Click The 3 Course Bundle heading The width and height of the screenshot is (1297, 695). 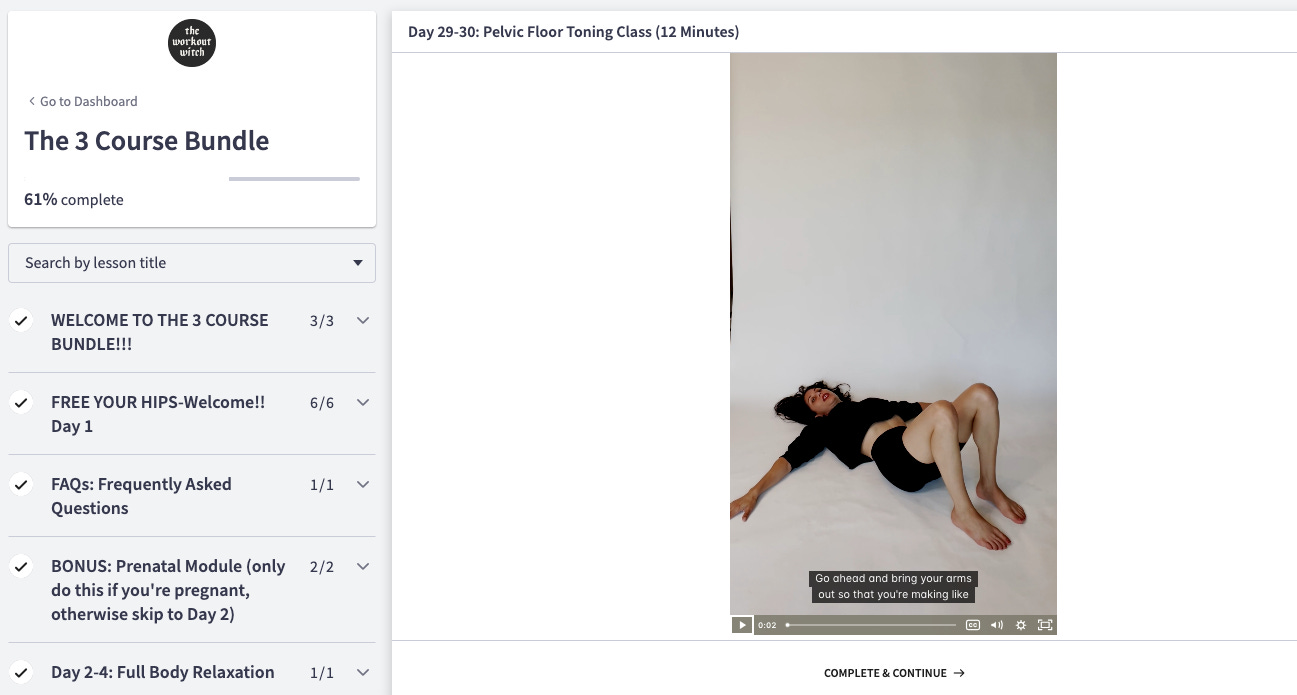point(147,140)
